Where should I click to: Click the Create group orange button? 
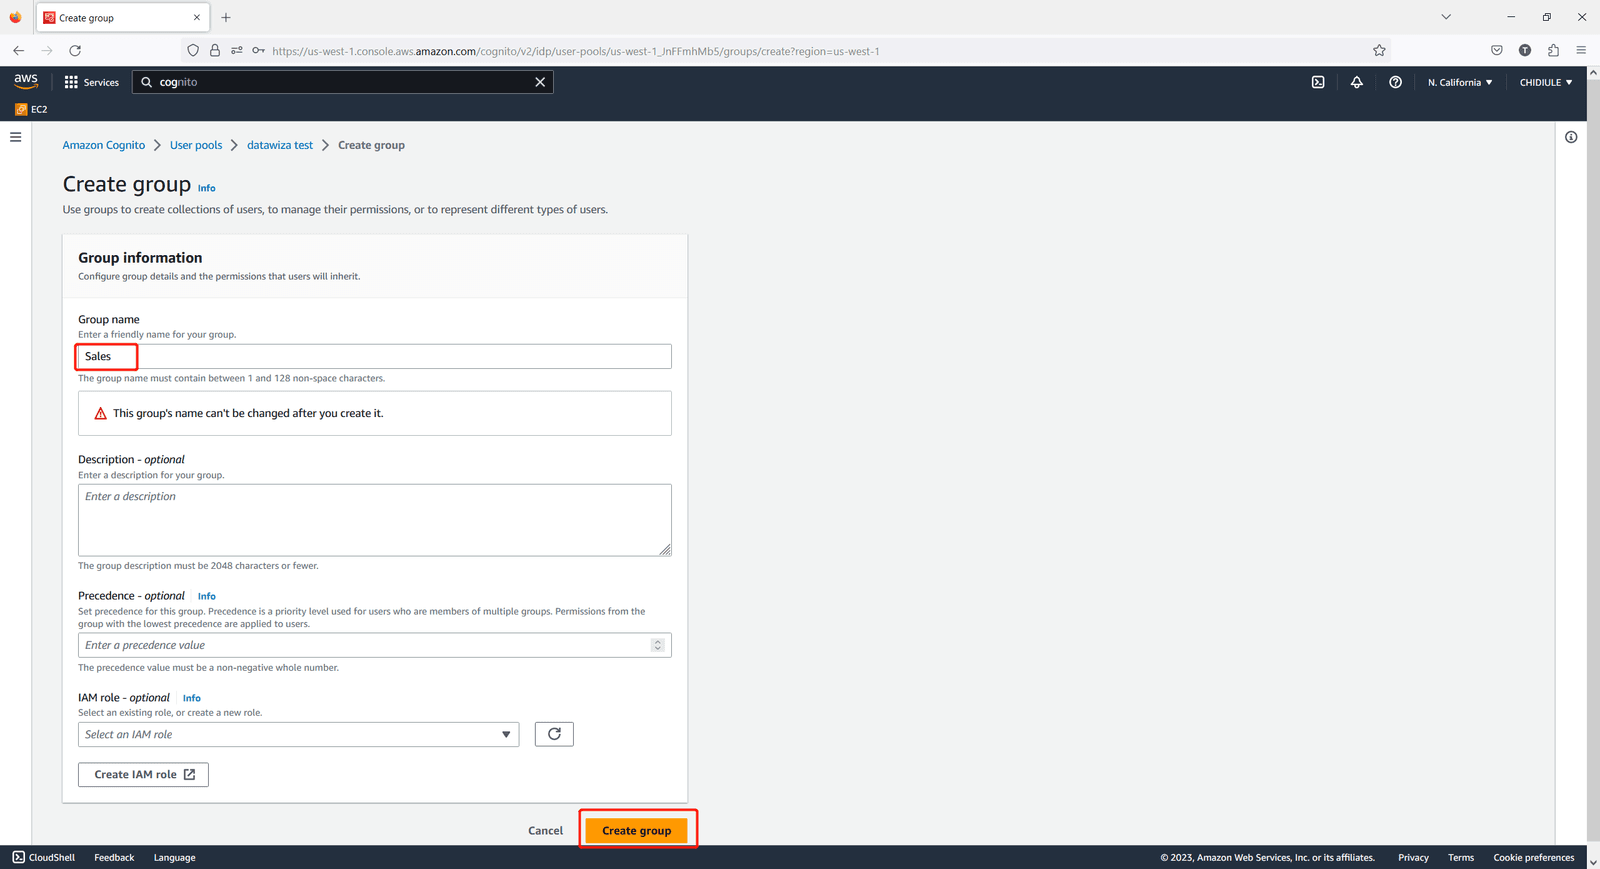click(x=636, y=830)
